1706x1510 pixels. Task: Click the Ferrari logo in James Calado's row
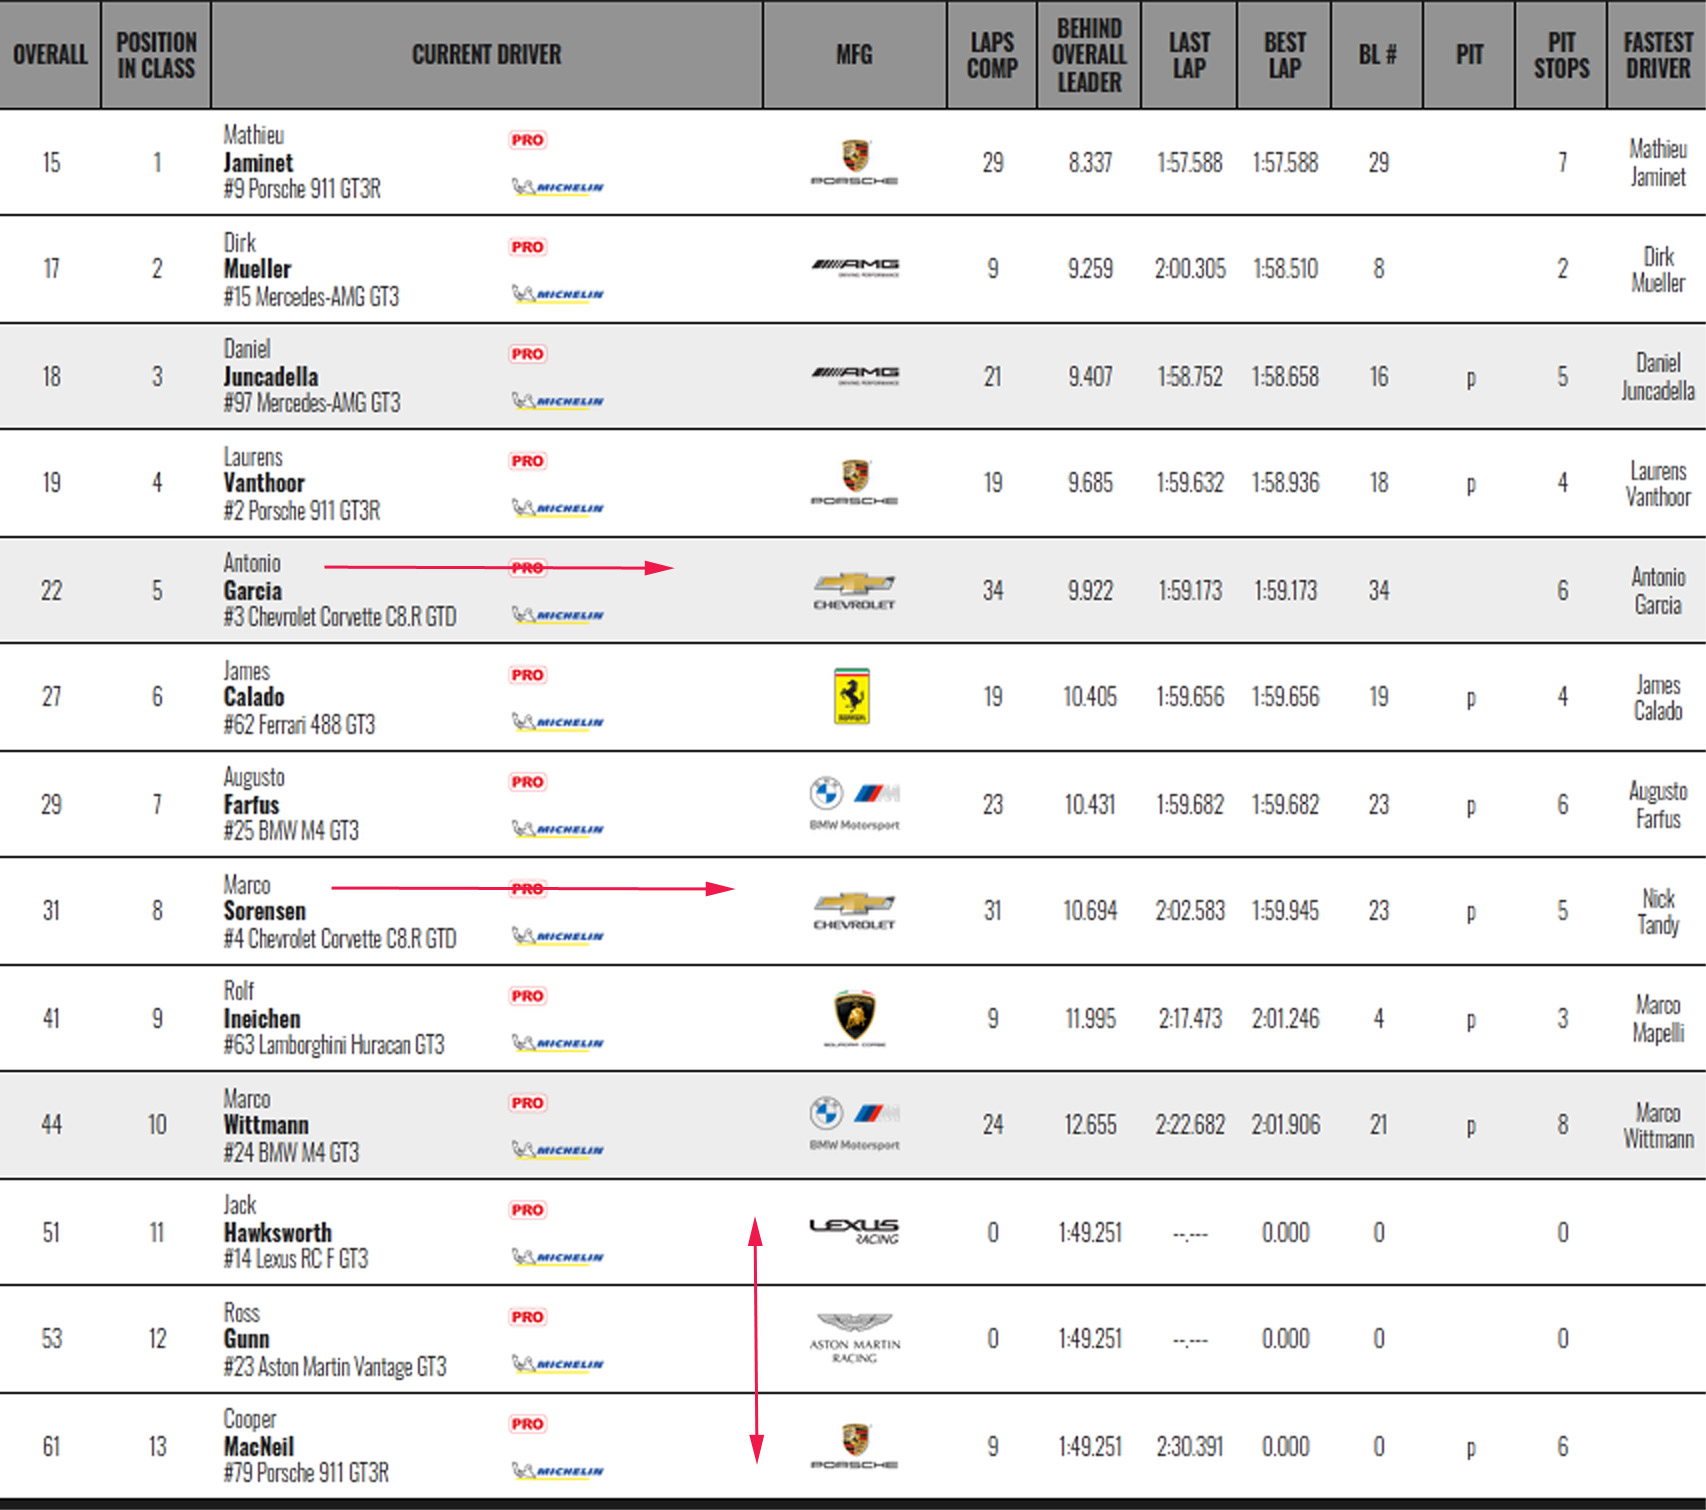click(852, 696)
